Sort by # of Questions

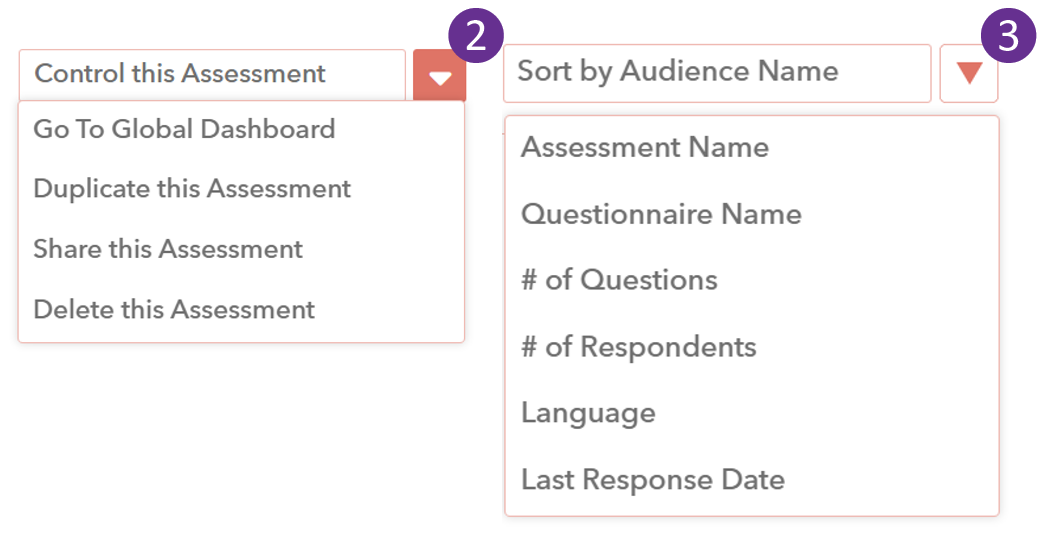(619, 280)
